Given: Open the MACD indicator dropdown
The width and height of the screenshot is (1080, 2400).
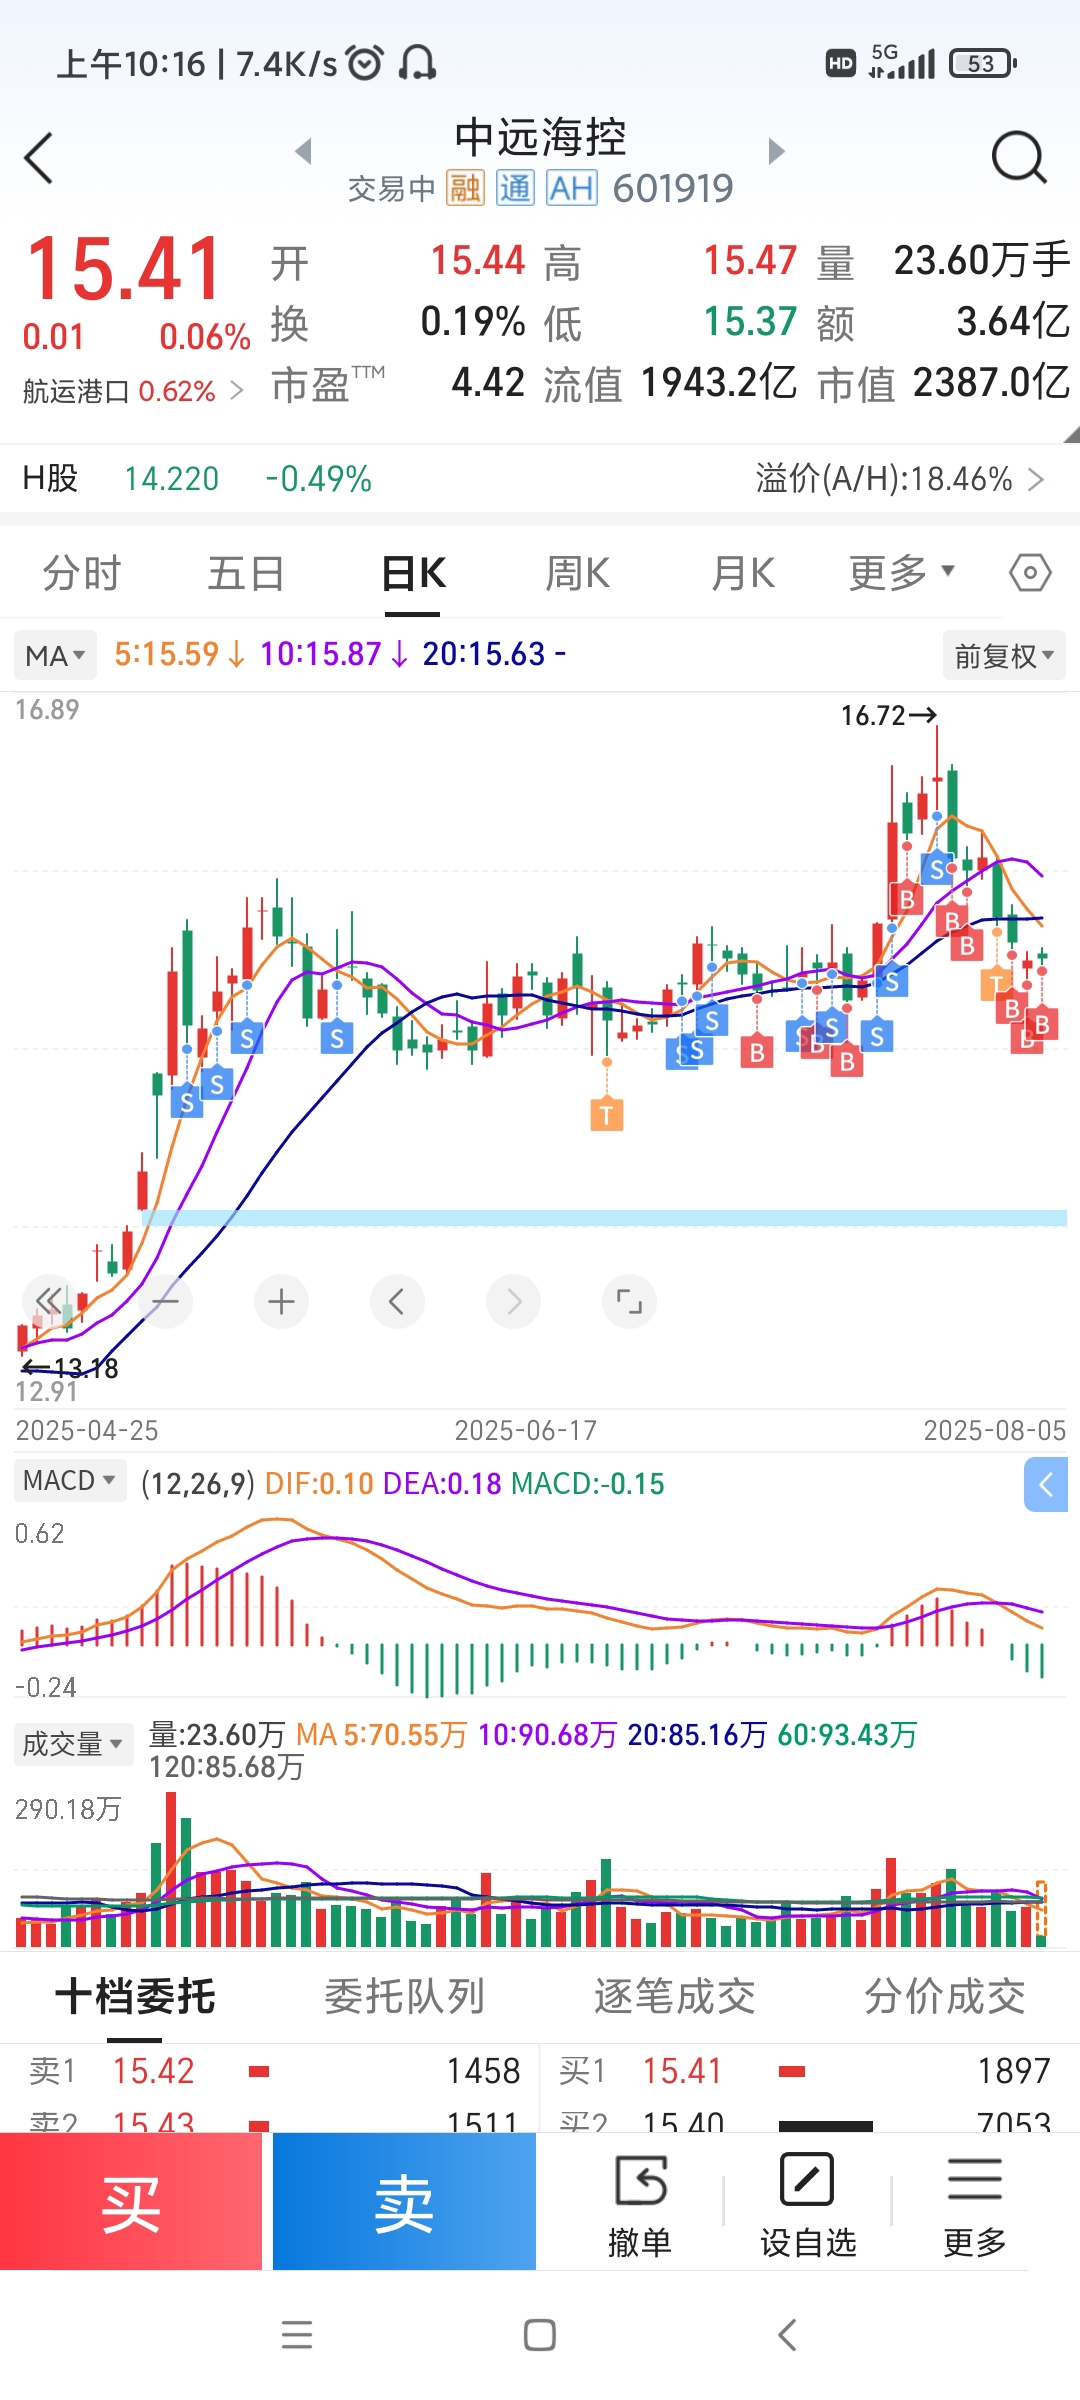Looking at the screenshot, I should pos(70,1480).
